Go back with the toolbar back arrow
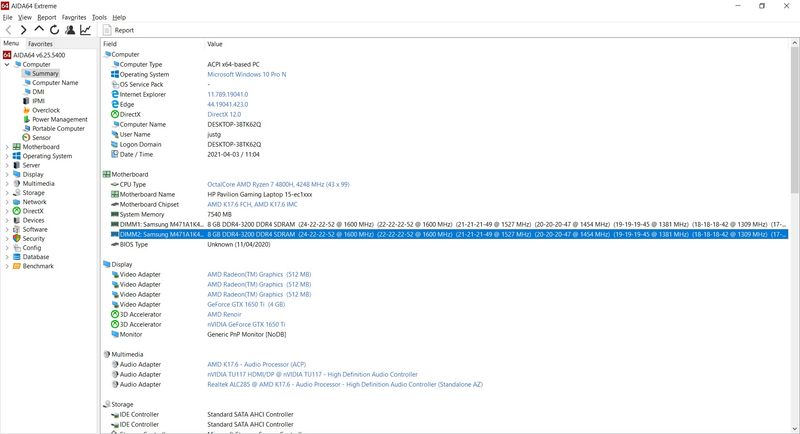Image resolution: width=800 pixels, height=434 pixels. [9, 30]
